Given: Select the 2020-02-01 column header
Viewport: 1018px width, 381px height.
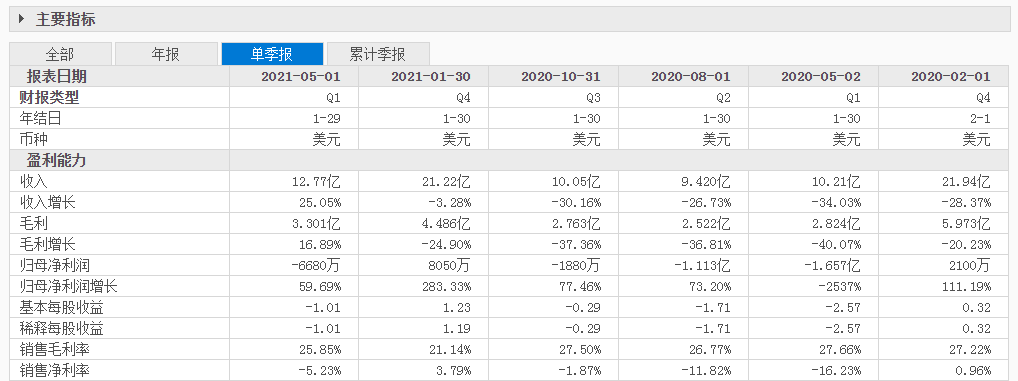Looking at the screenshot, I should (950, 77).
